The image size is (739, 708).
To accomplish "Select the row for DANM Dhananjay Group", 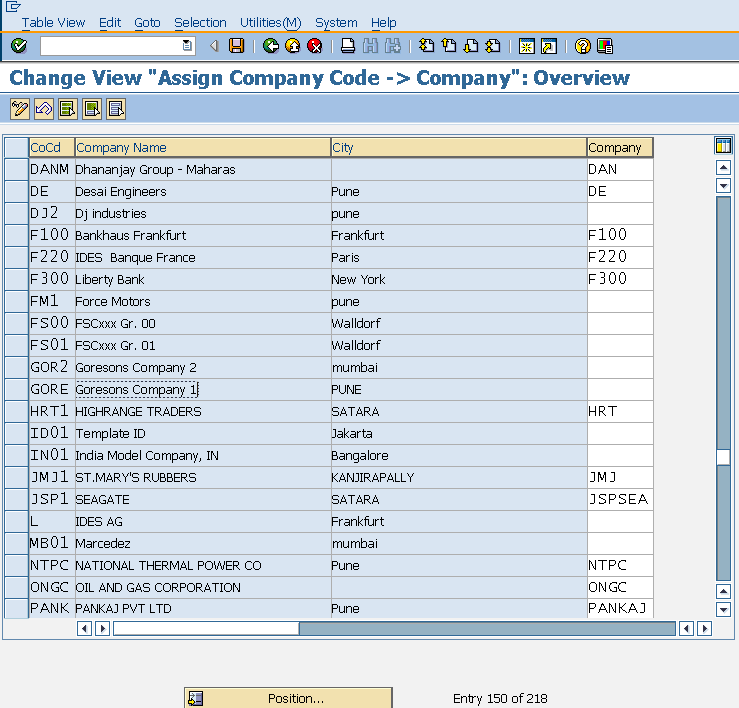I will (x=16, y=170).
